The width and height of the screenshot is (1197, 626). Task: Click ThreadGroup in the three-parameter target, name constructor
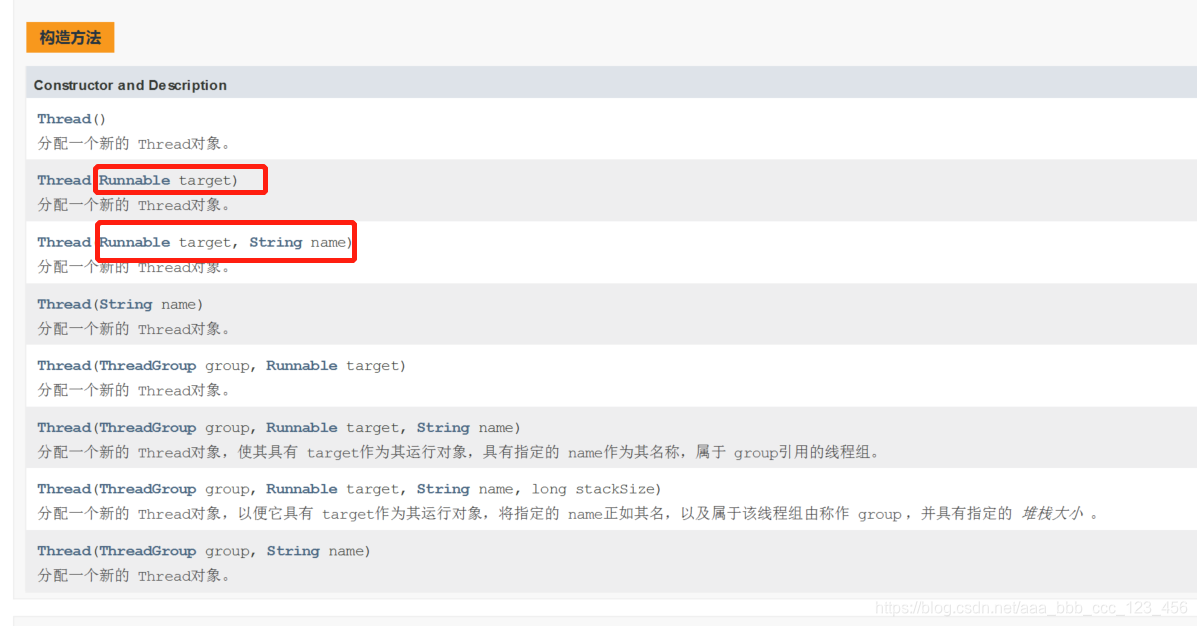[x=147, y=428]
